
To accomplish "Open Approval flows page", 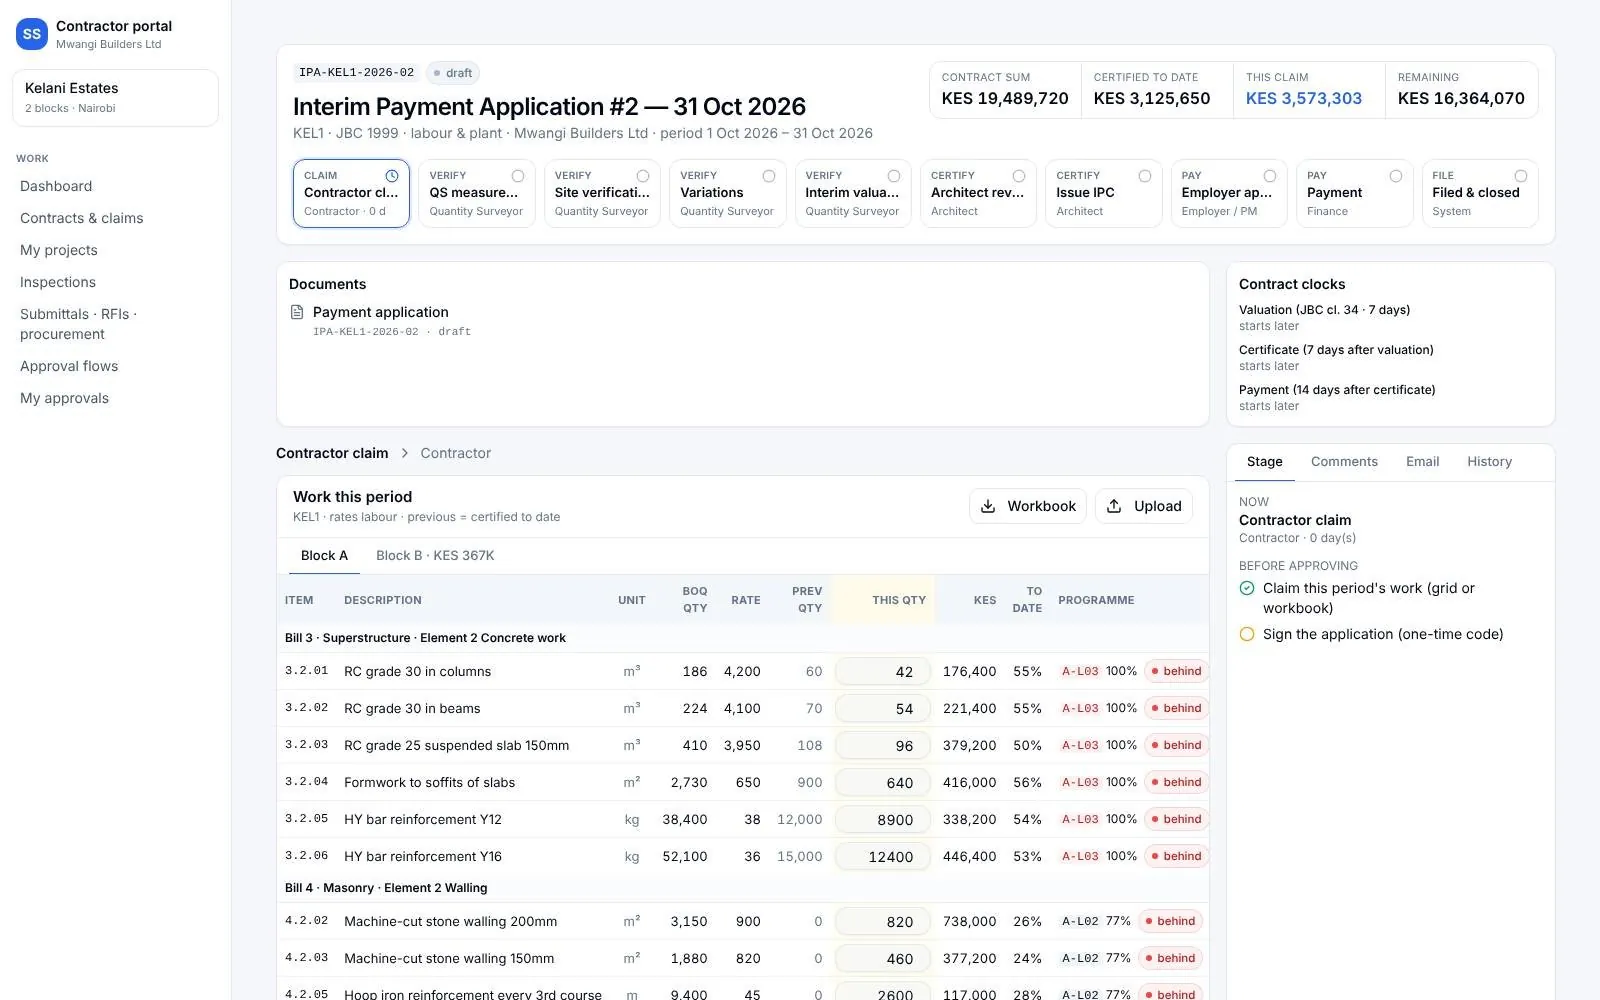I will tap(69, 366).
